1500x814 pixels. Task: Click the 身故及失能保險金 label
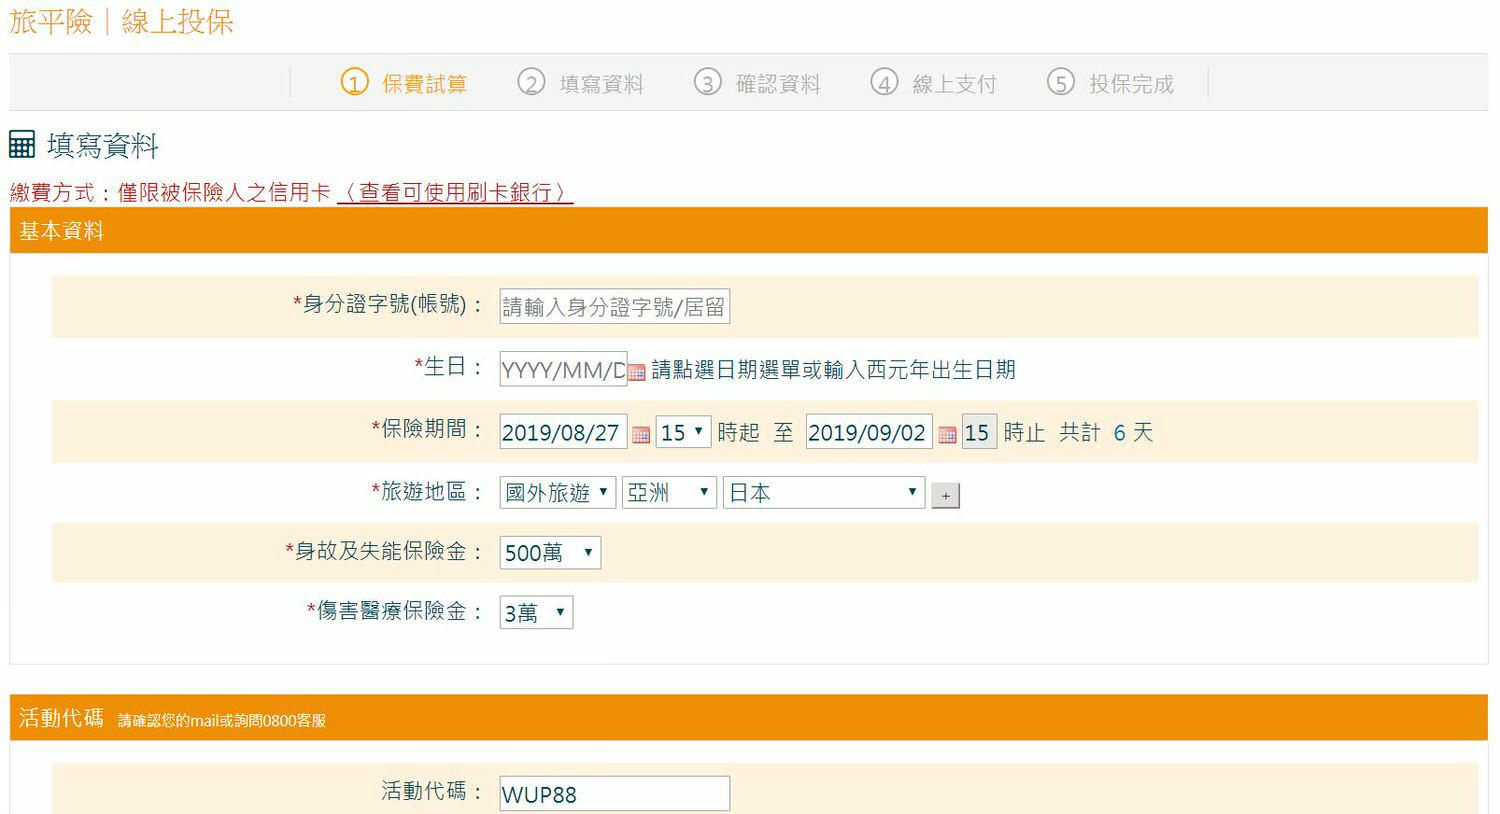click(384, 551)
